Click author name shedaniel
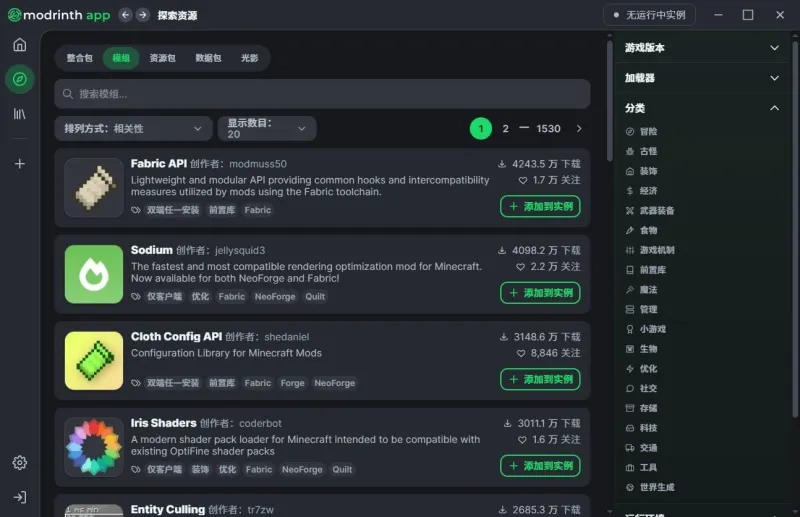The width and height of the screenshot is (800, 517). 287,337
